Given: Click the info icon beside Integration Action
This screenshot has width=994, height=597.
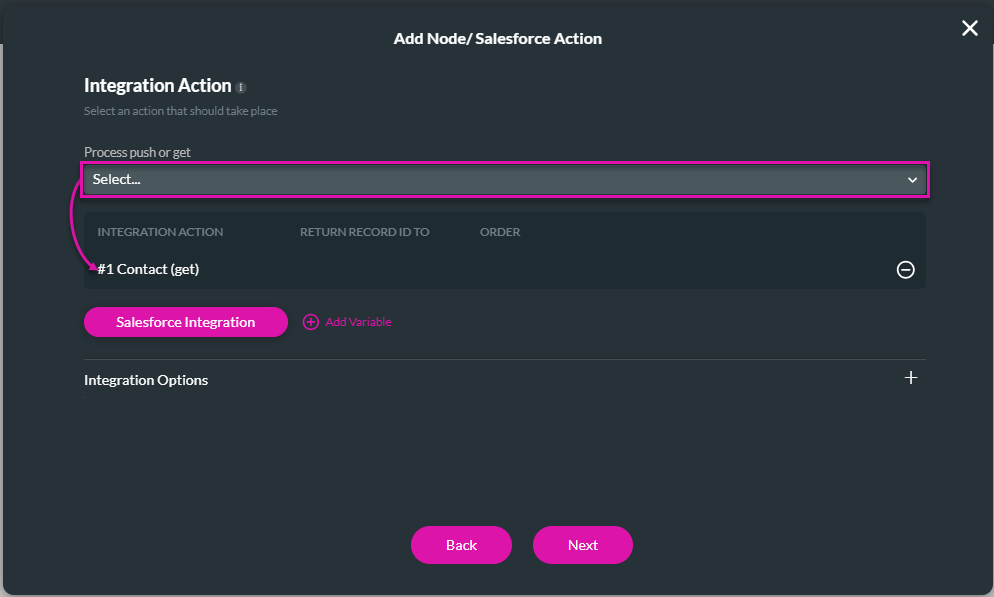Looking at the screenshot, I should pos(240,87).
